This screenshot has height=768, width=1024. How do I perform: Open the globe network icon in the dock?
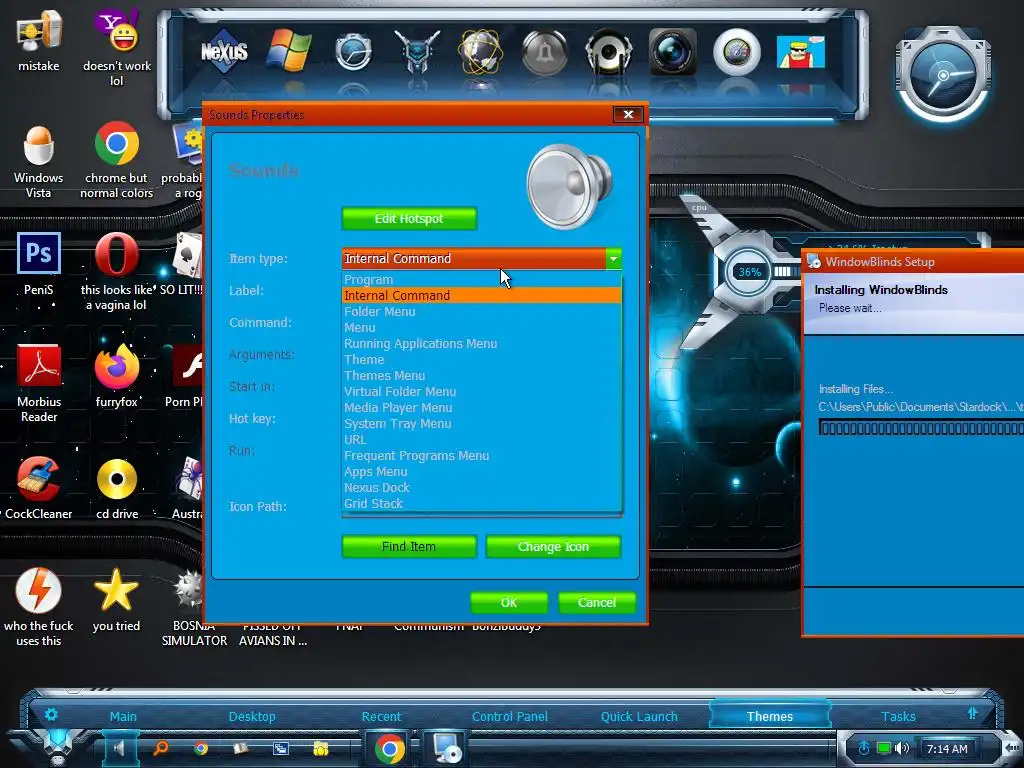pos(481,51)
